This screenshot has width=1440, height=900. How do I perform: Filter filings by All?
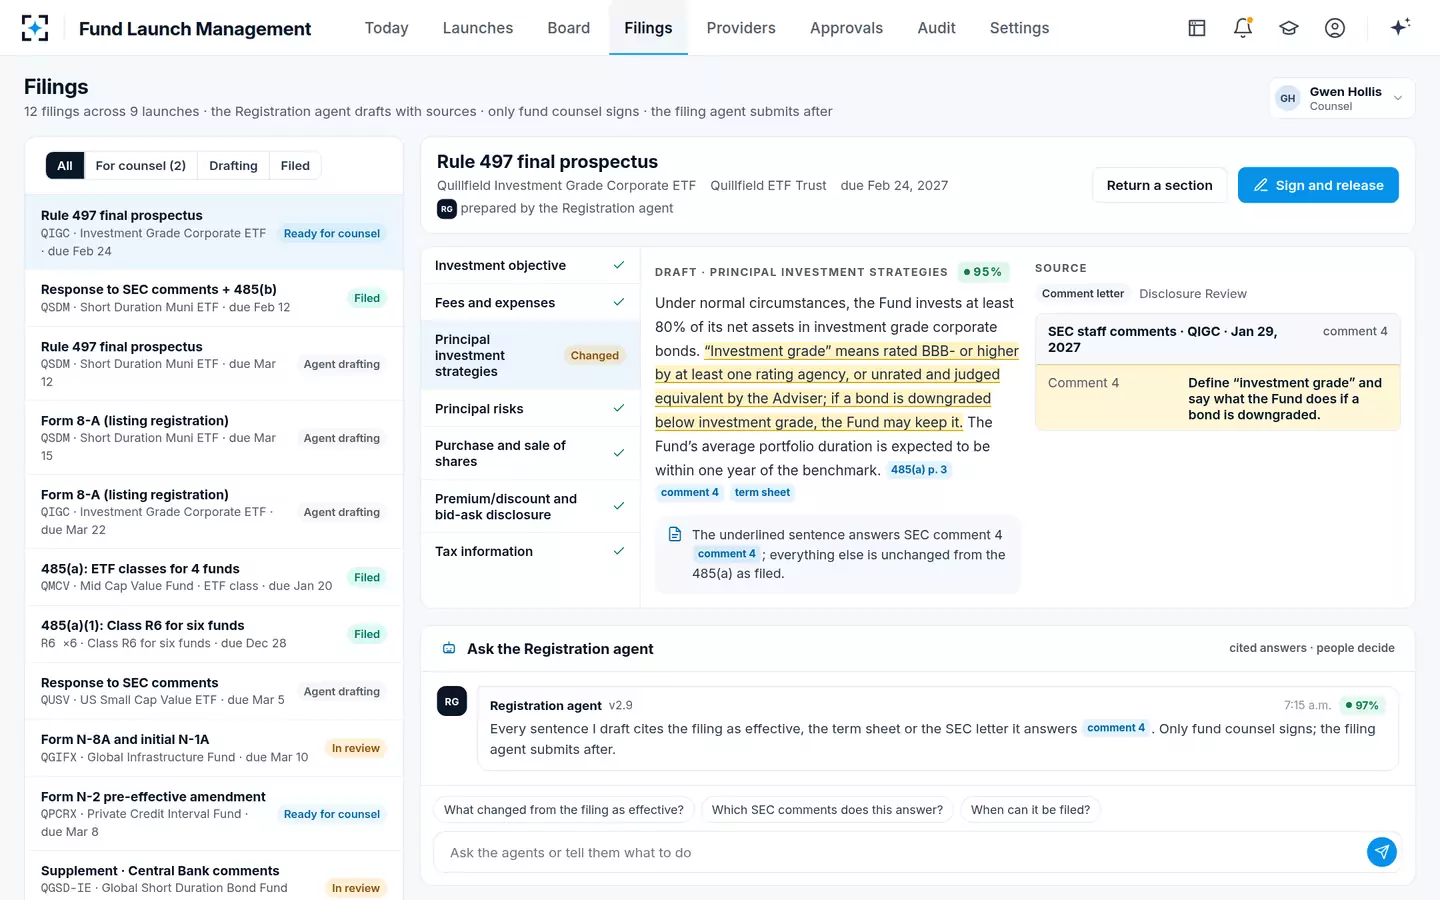65,166
